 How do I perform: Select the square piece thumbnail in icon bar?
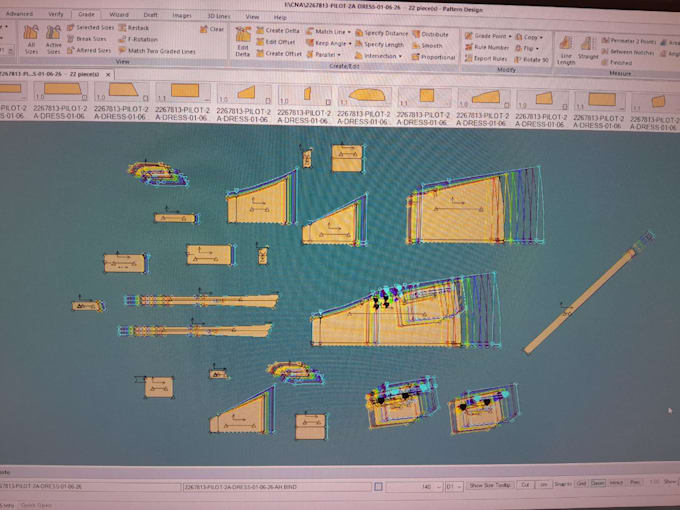coord(426,96)
